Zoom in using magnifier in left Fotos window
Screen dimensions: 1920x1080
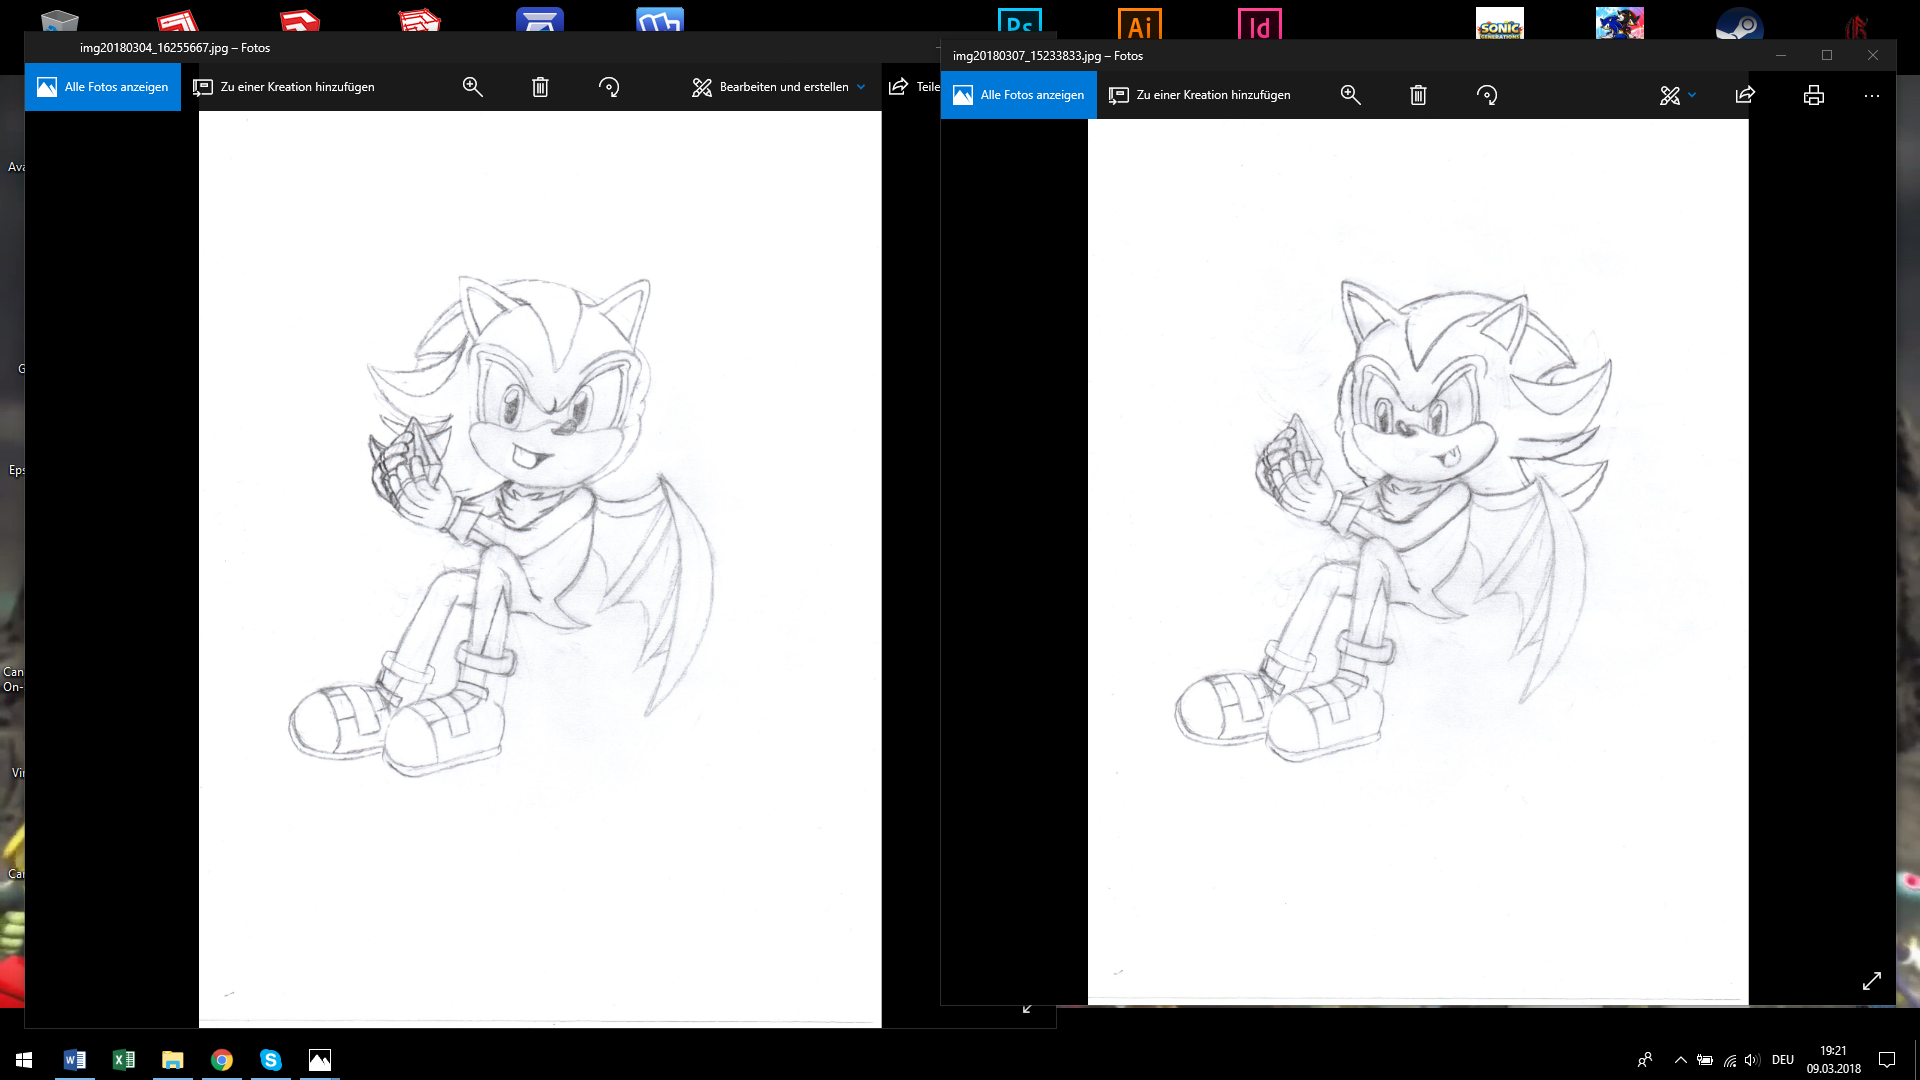point(473,87)
